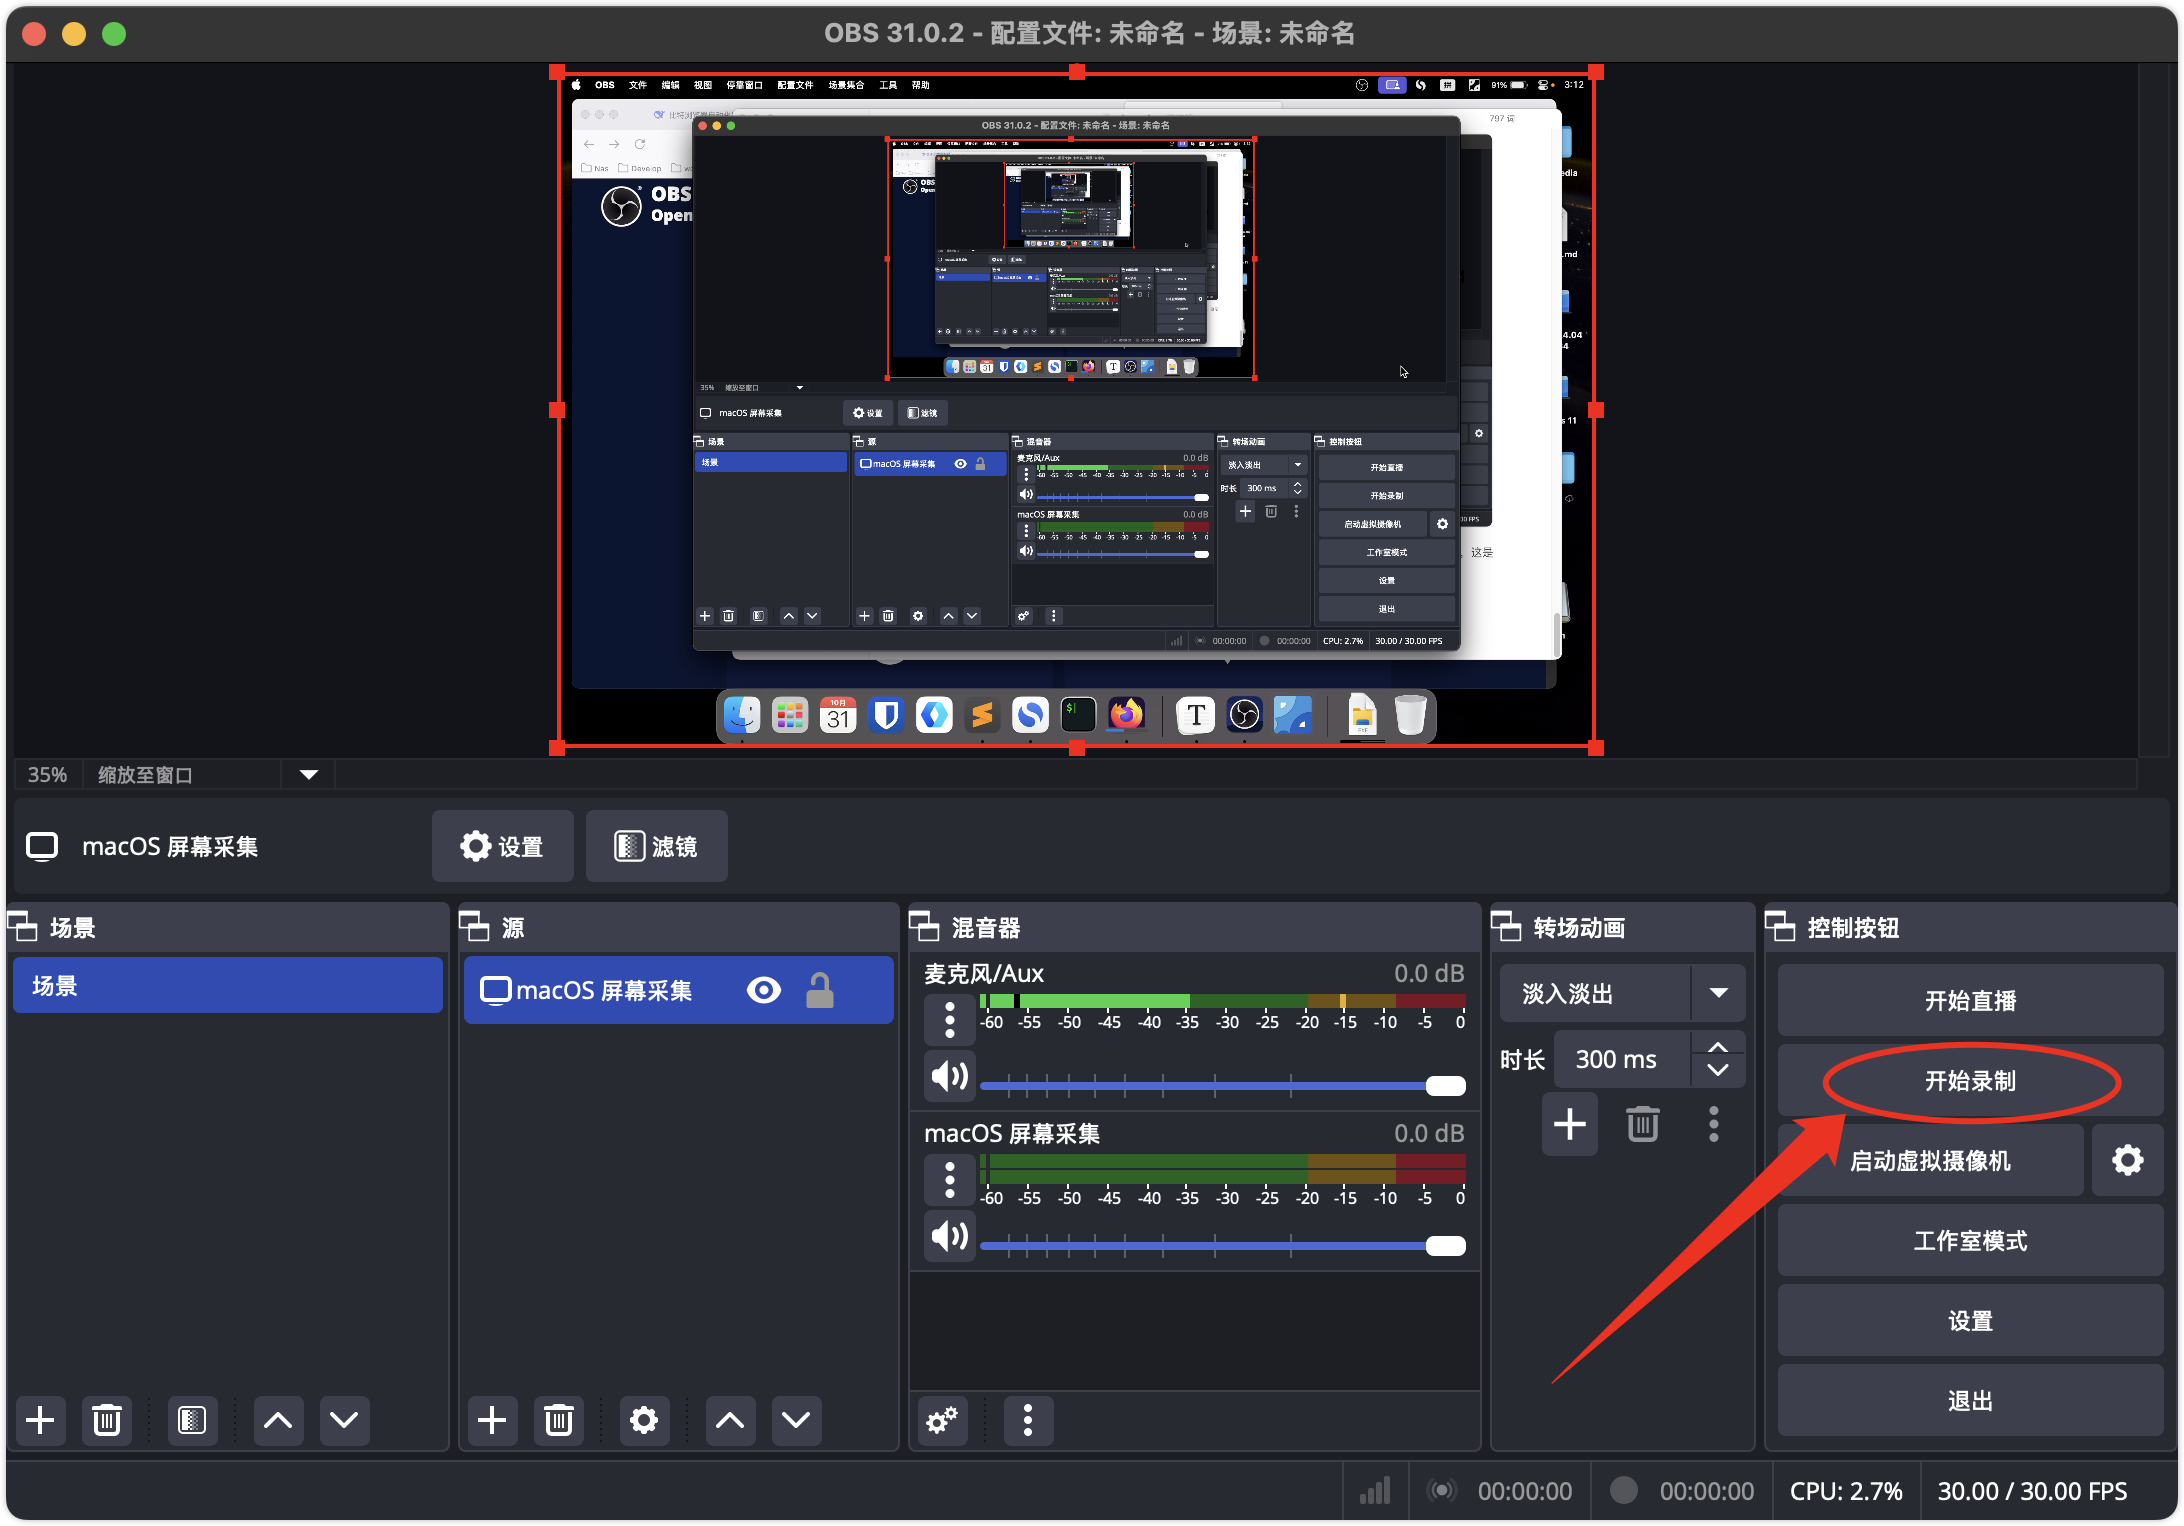The image size is (2184, 1526).
Task: Mute macOS 屏幕采集 audio in the mixer
Action: click(950, 1236)
